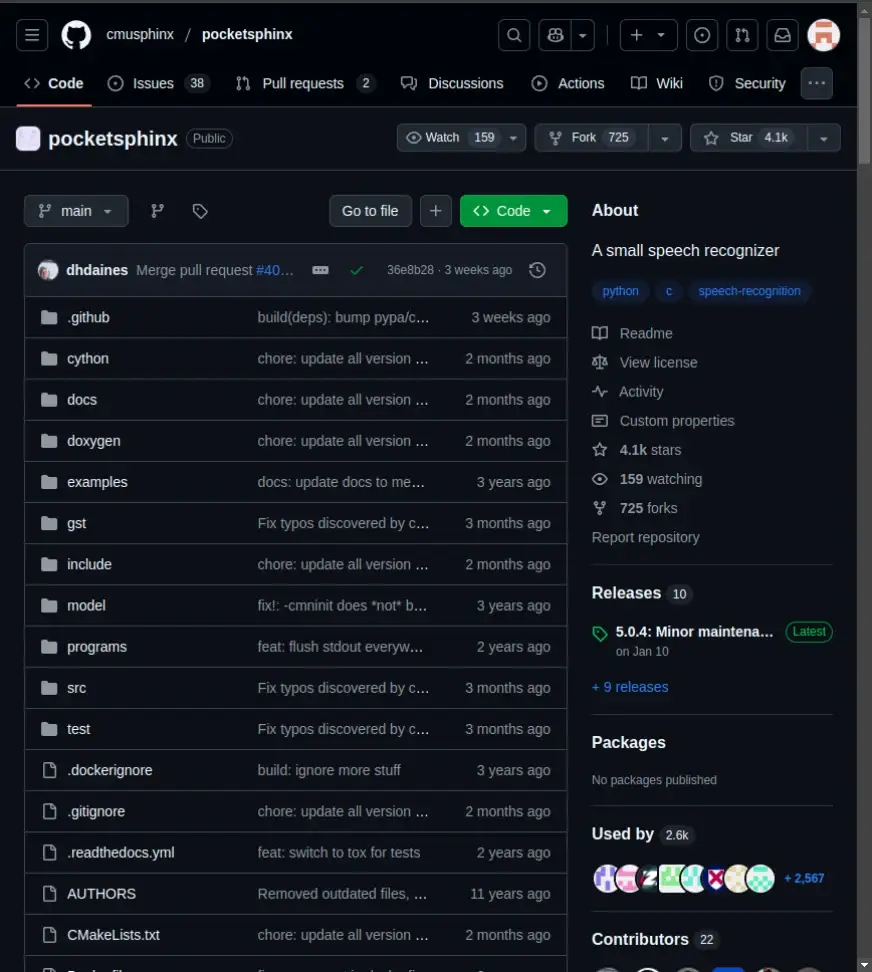The width and height of the screenshot is (872, 972).
Task: Open the + 9 releases link
Action: tap(630, 687)
